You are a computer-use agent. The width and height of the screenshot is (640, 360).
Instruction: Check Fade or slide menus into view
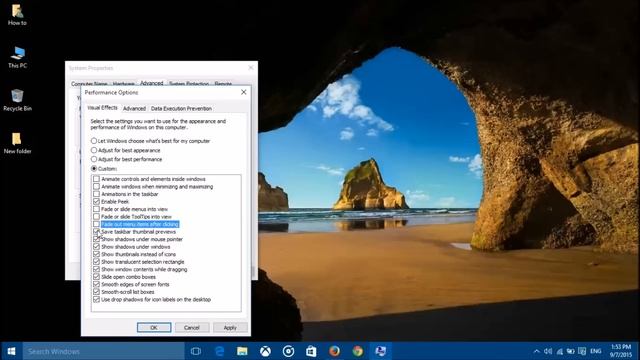96,209
